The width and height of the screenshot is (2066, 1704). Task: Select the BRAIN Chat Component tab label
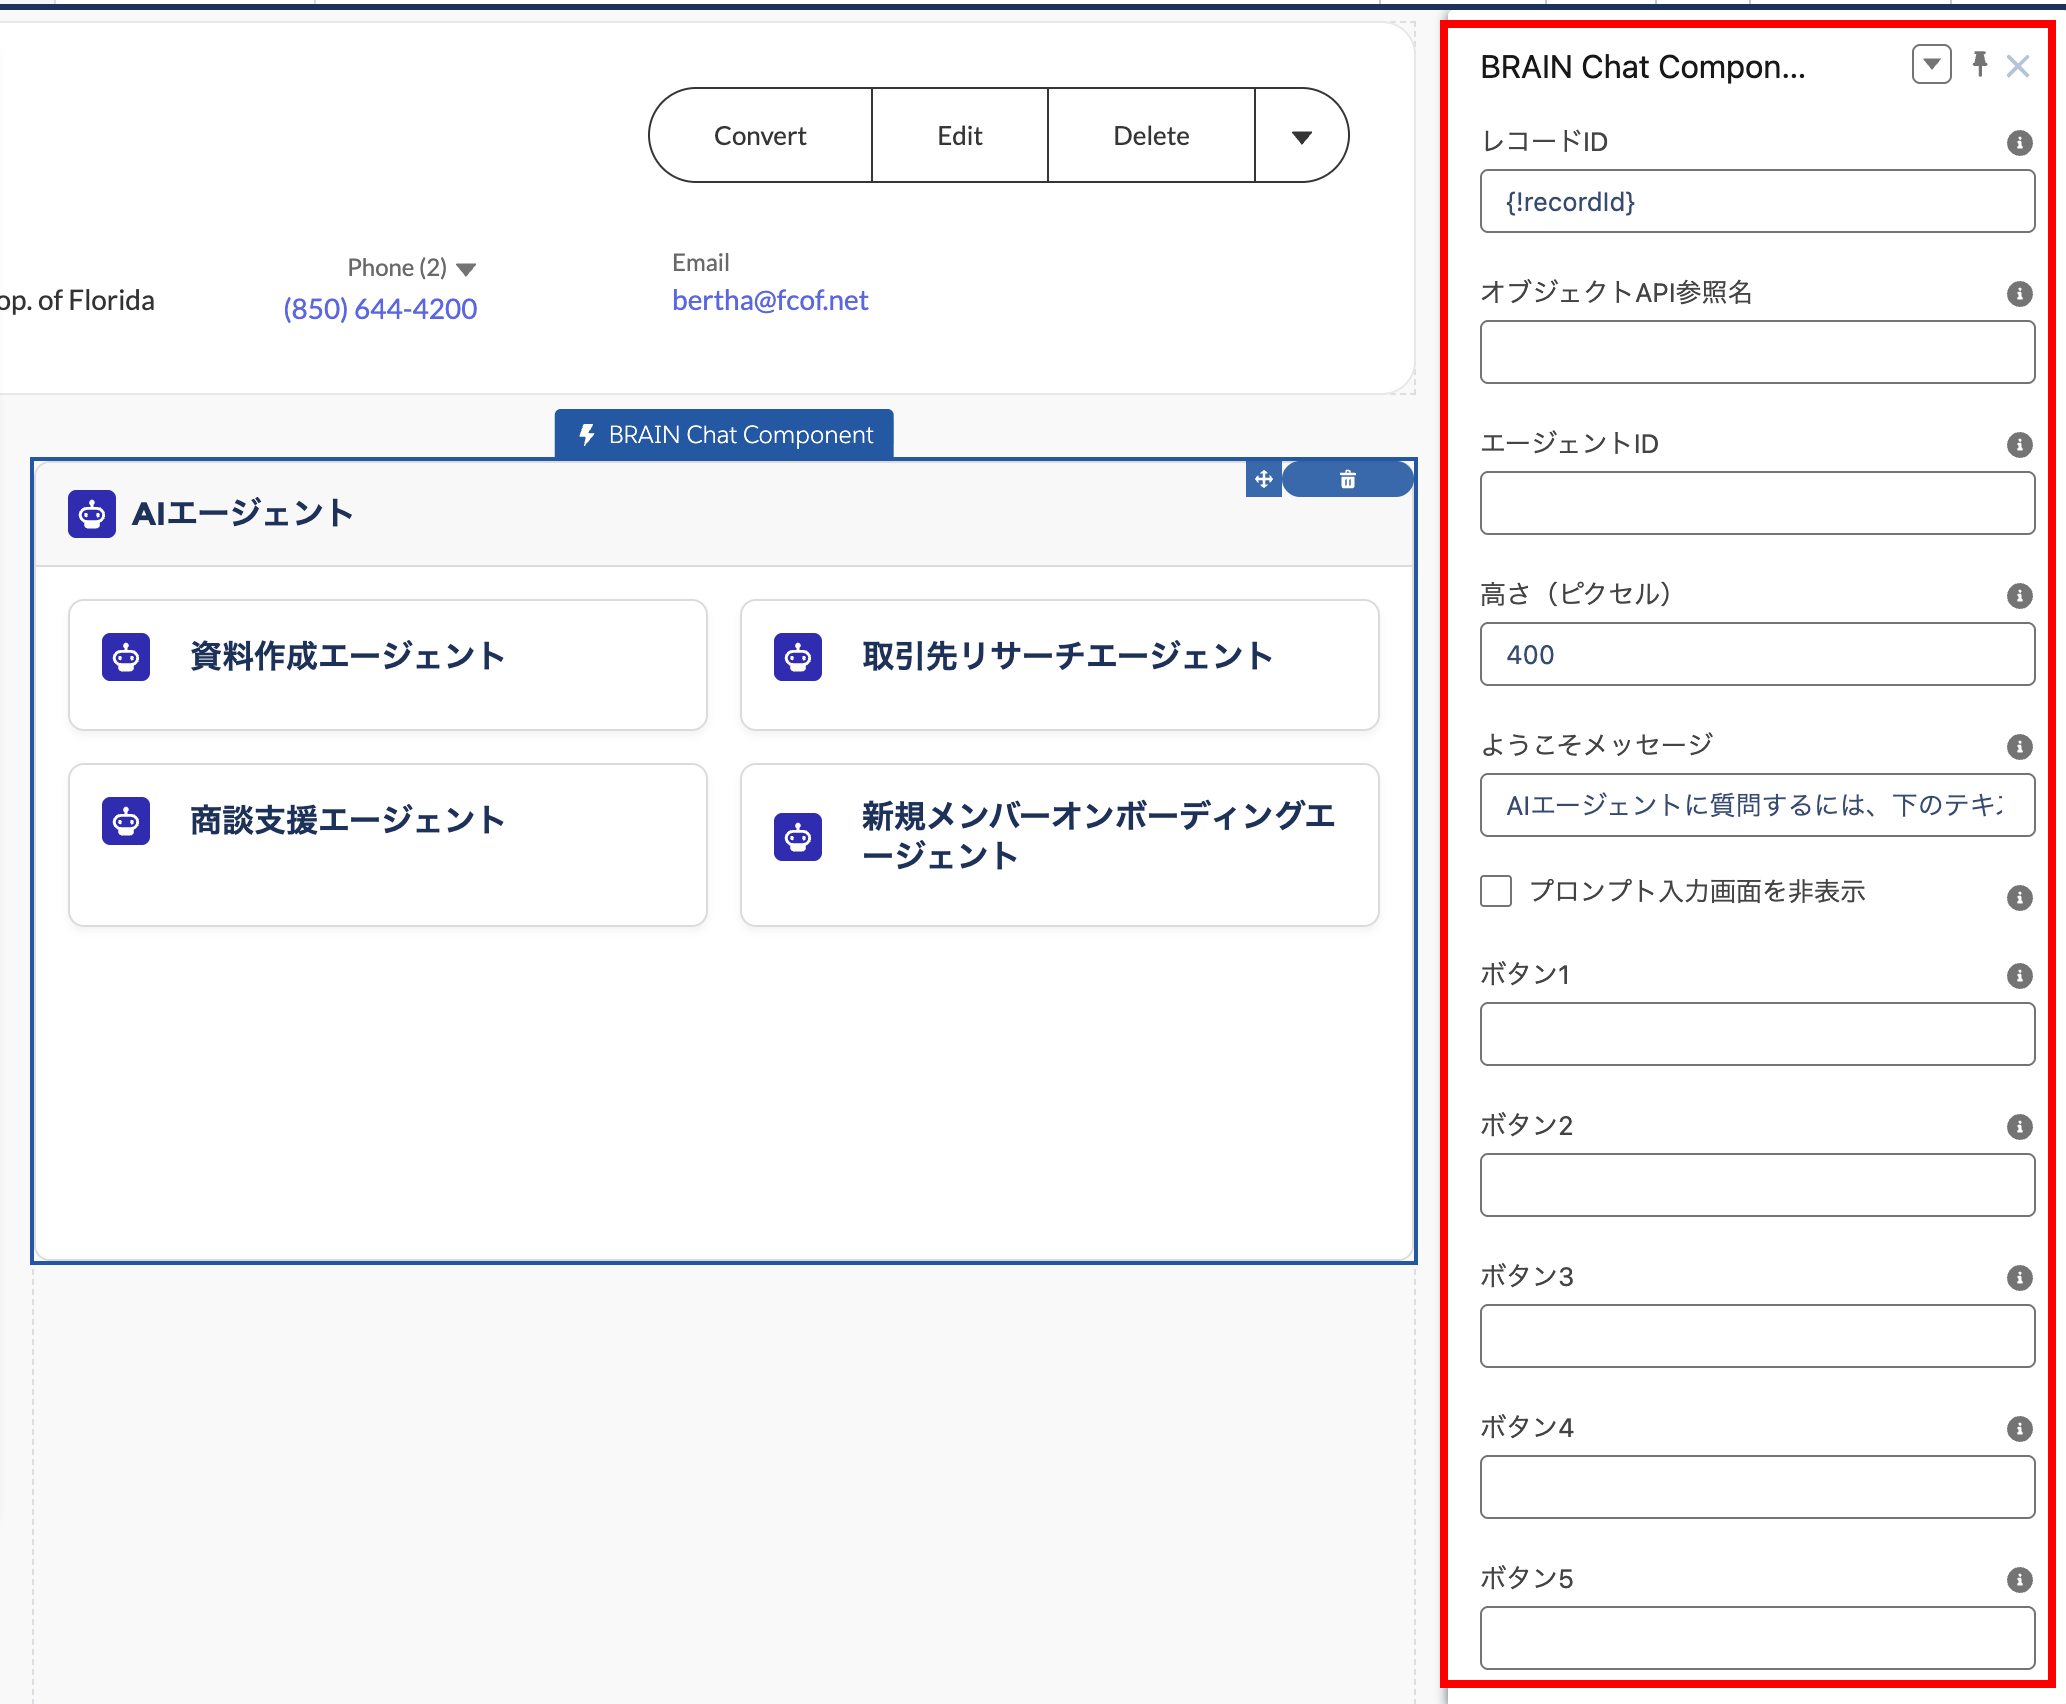724,435
